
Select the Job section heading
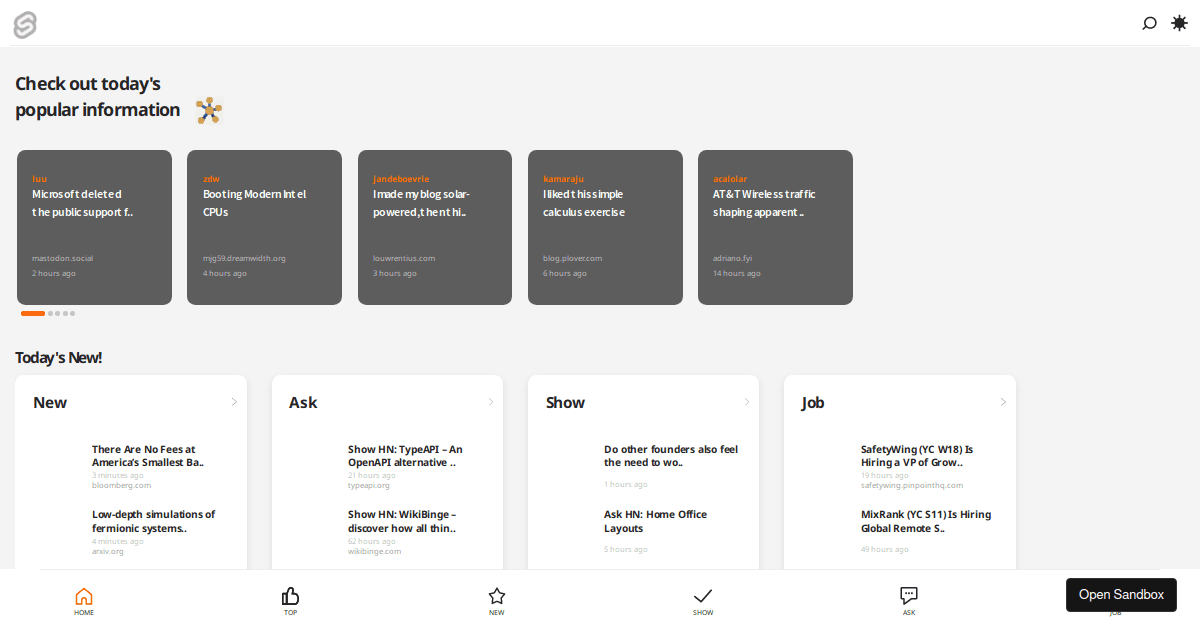813,402
